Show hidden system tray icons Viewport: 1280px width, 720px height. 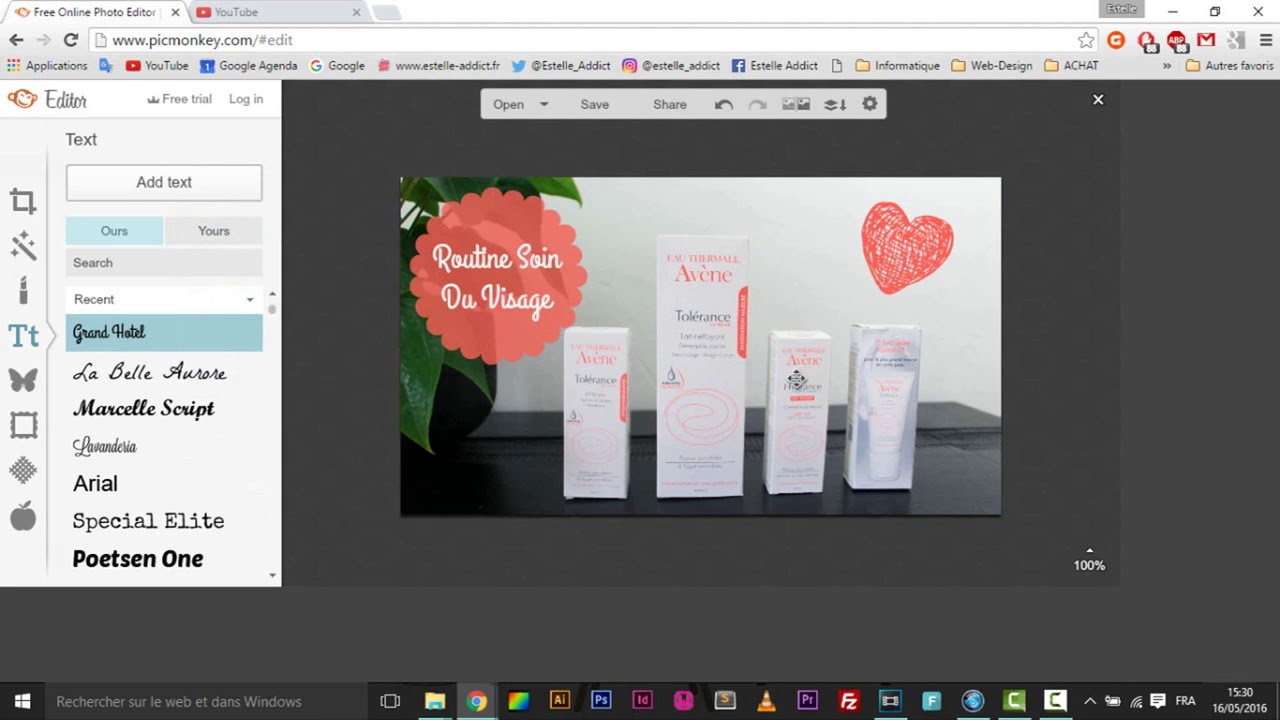pyautogui.click(x=1090, y=701)
